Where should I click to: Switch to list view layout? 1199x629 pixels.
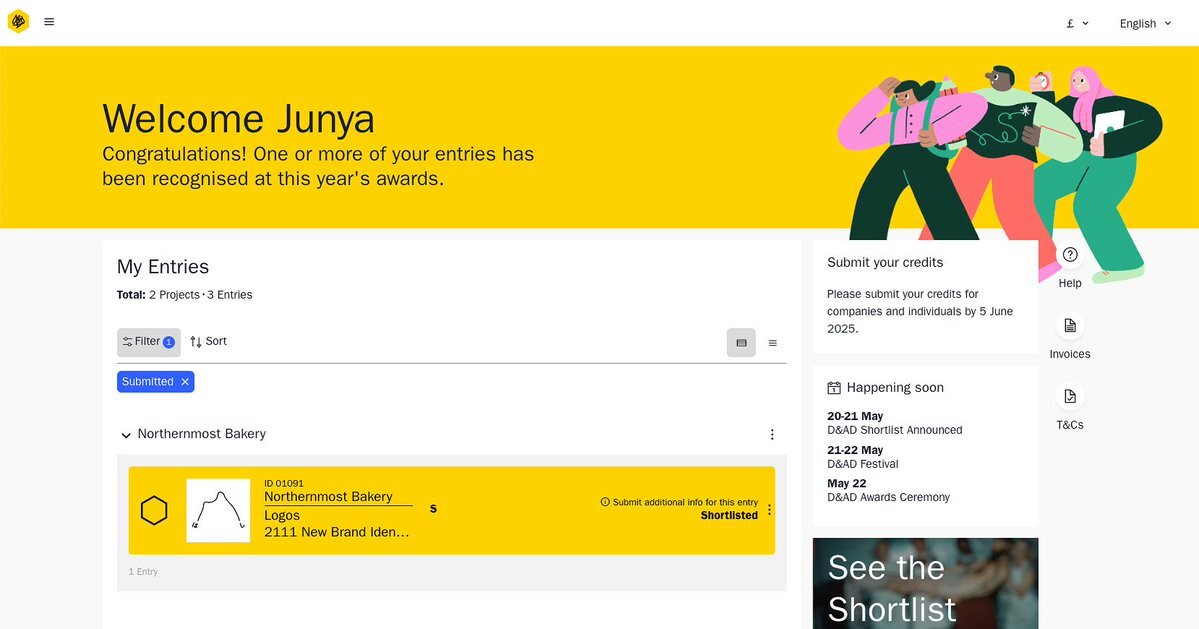click(x=772, y=343)
